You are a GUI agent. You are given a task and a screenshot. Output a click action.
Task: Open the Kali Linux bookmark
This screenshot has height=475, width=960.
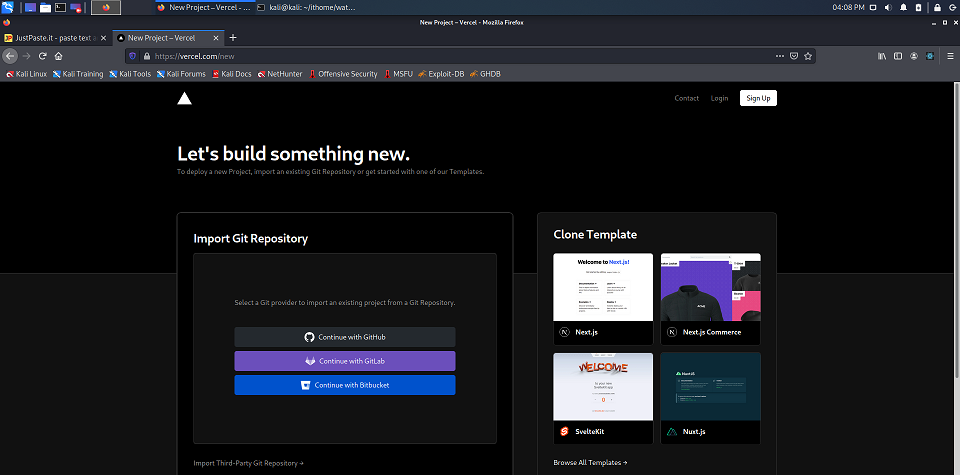pos(26,74)
